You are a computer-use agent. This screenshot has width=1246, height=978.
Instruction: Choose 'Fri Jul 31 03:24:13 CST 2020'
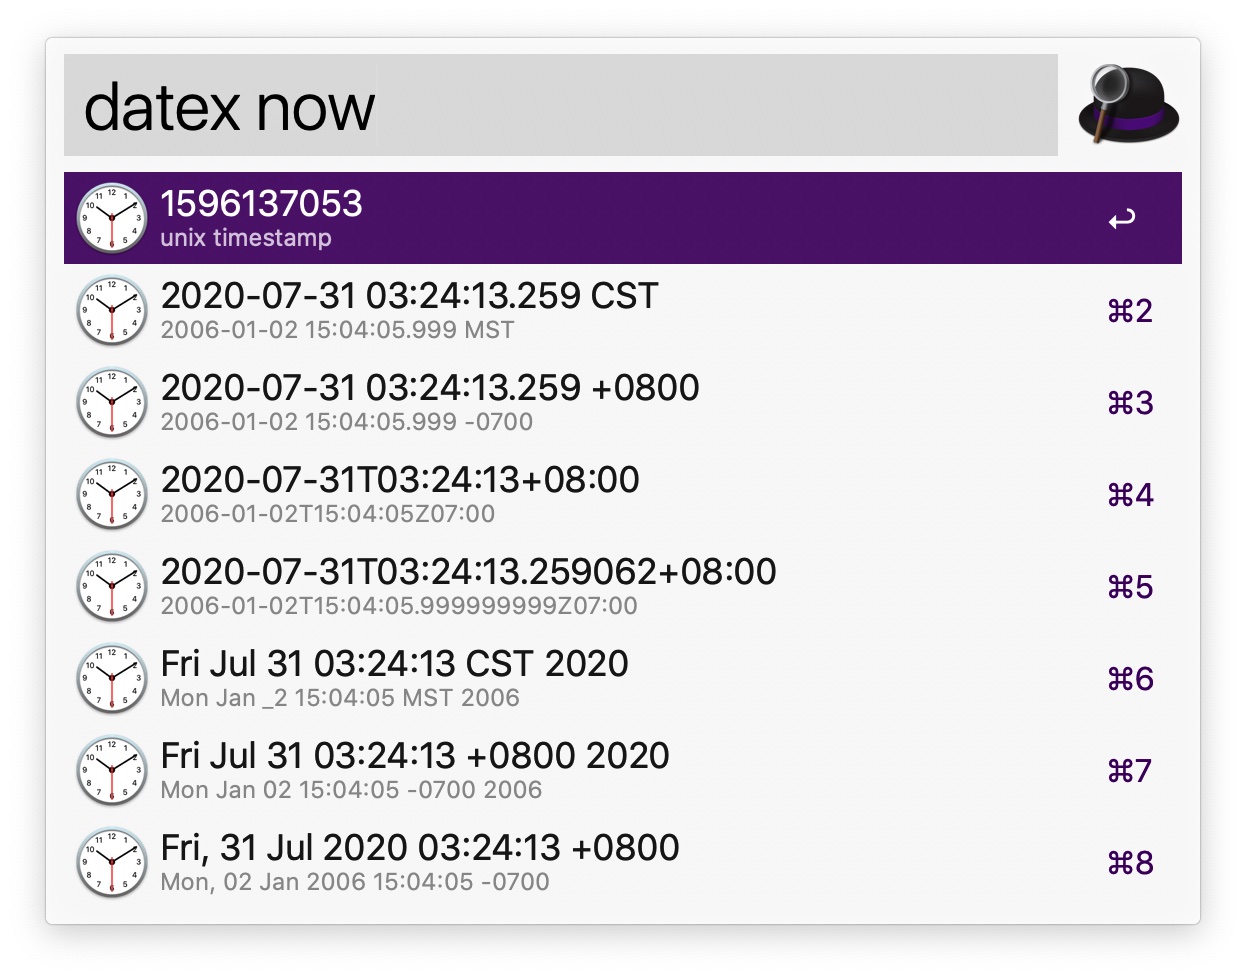pos(622,678)
